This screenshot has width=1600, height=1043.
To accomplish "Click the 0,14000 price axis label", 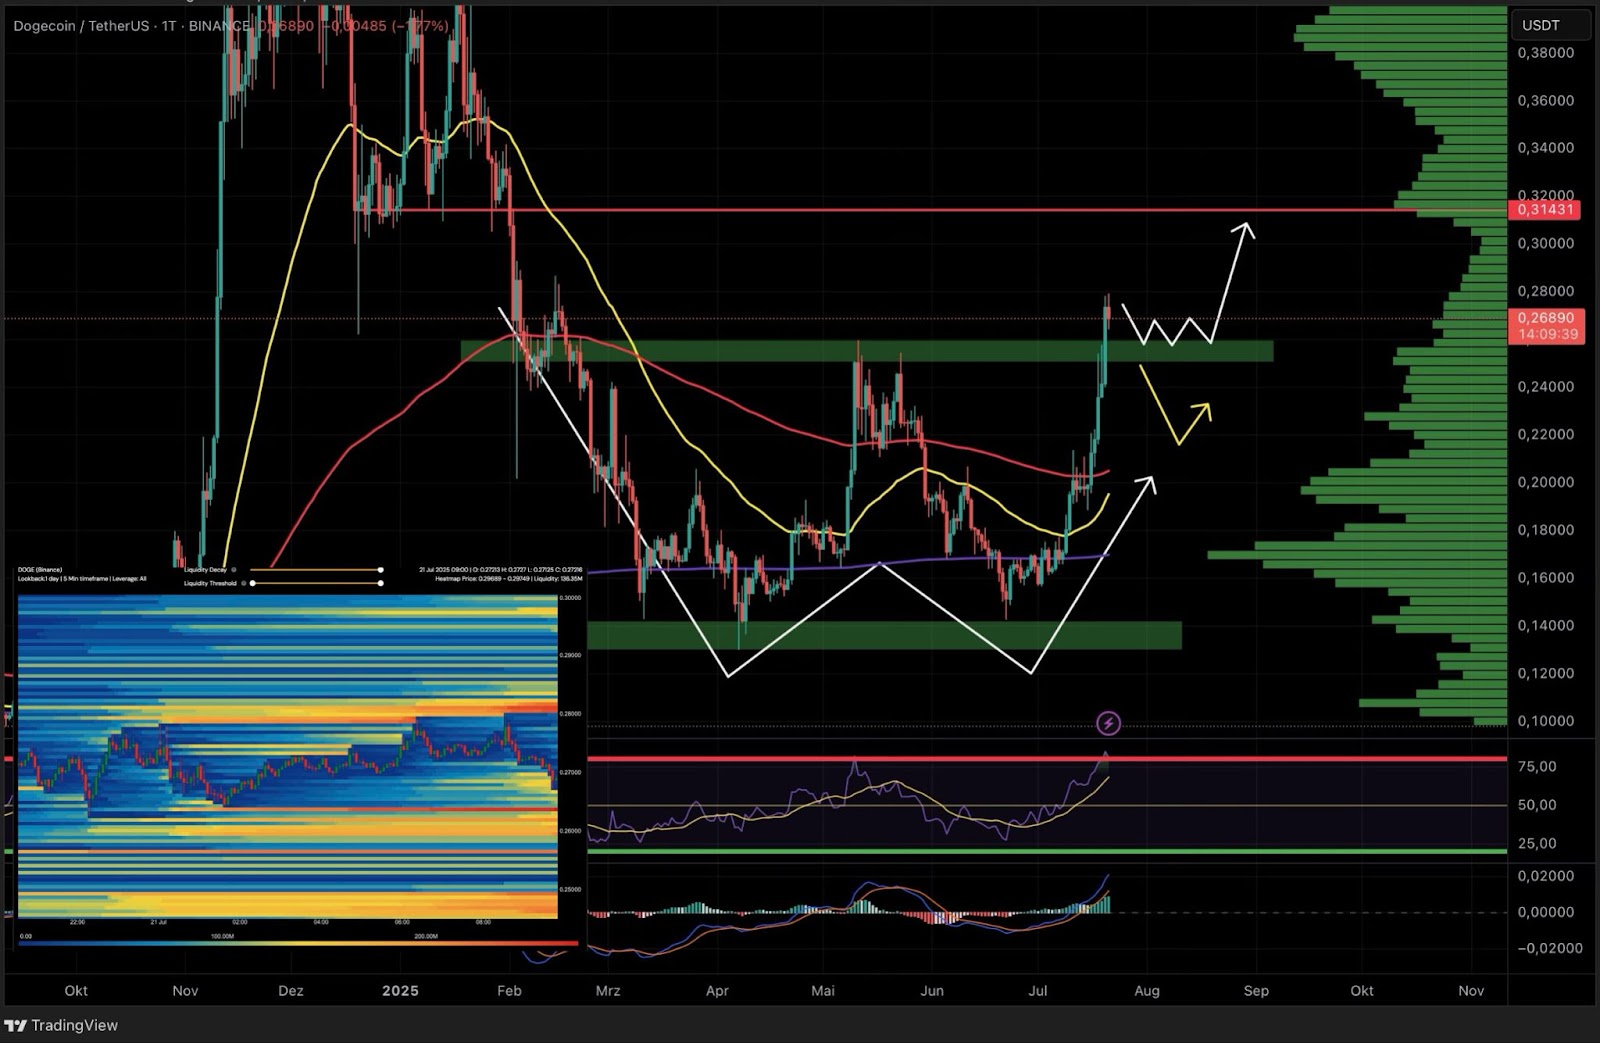I will [1546, 625].
